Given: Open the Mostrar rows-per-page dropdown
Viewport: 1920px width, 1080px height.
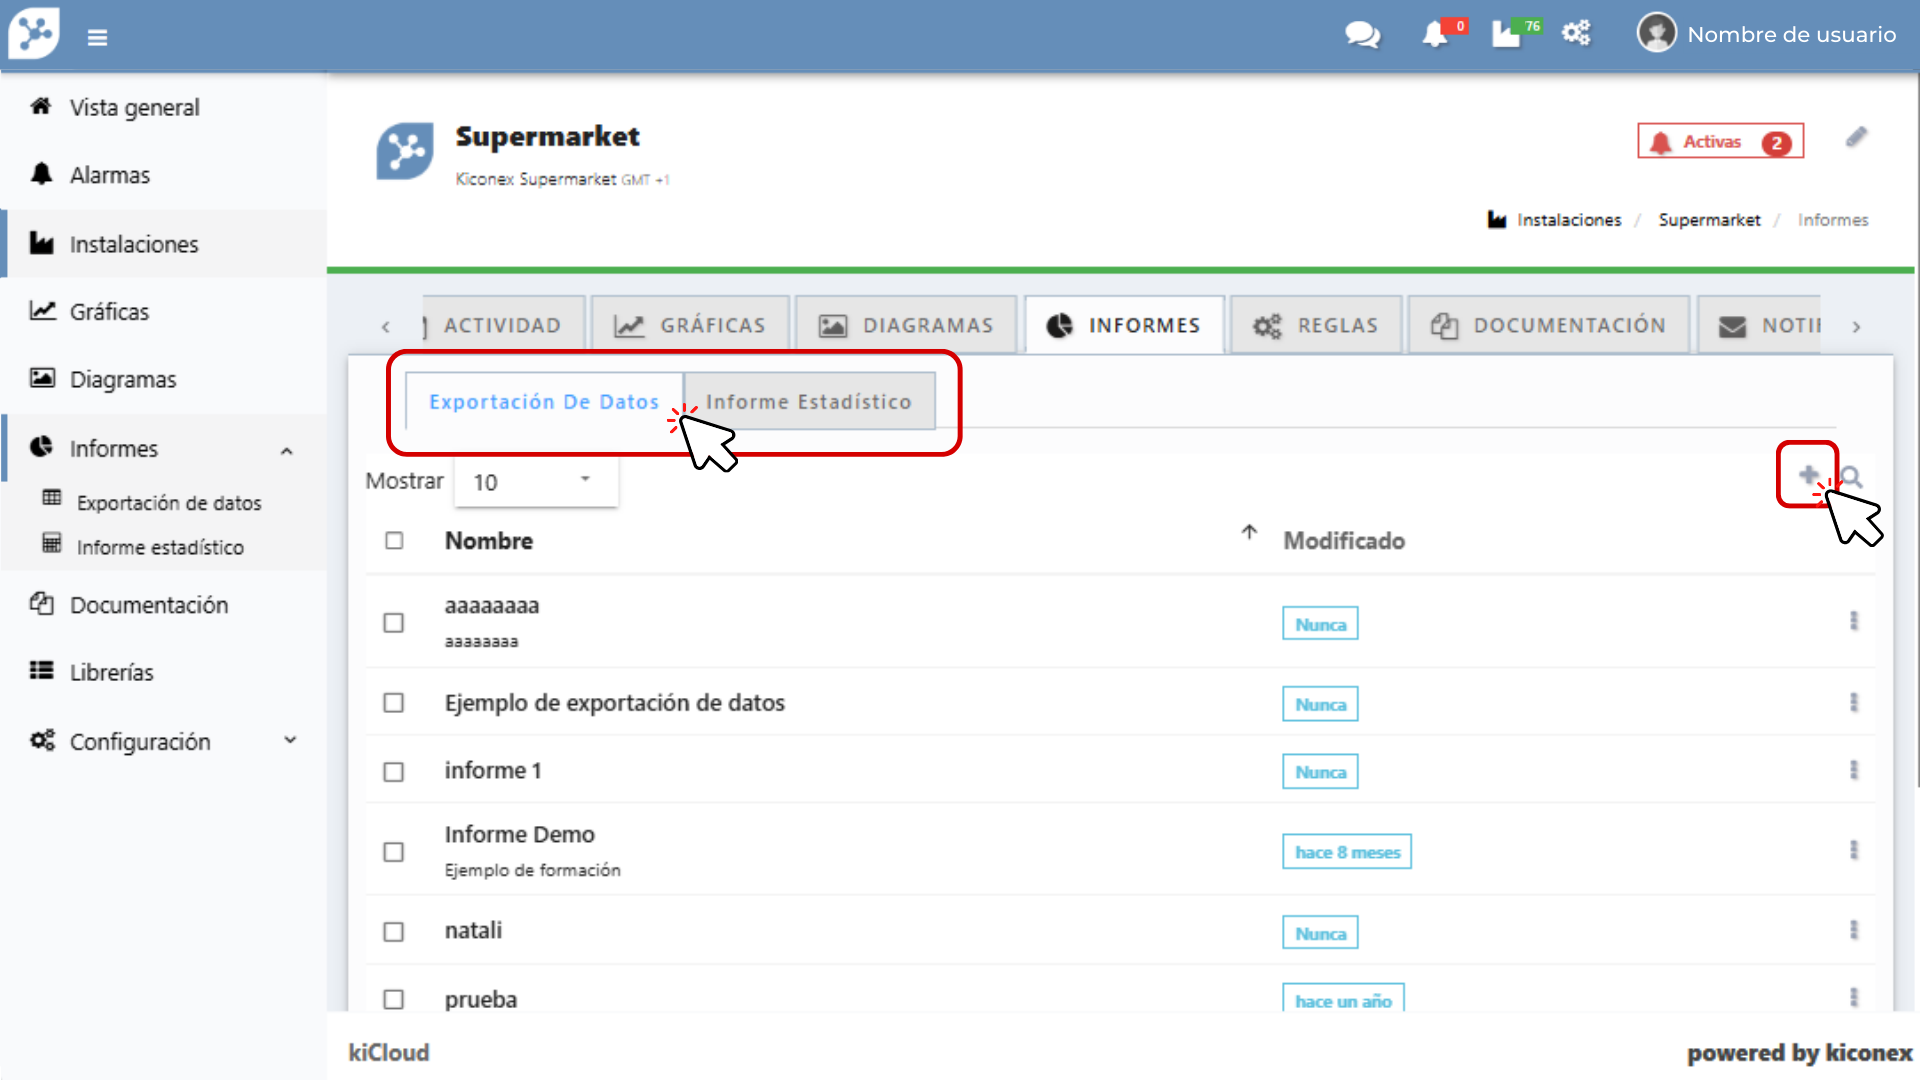Looking at the screenshot, I should tap(535, 482).
